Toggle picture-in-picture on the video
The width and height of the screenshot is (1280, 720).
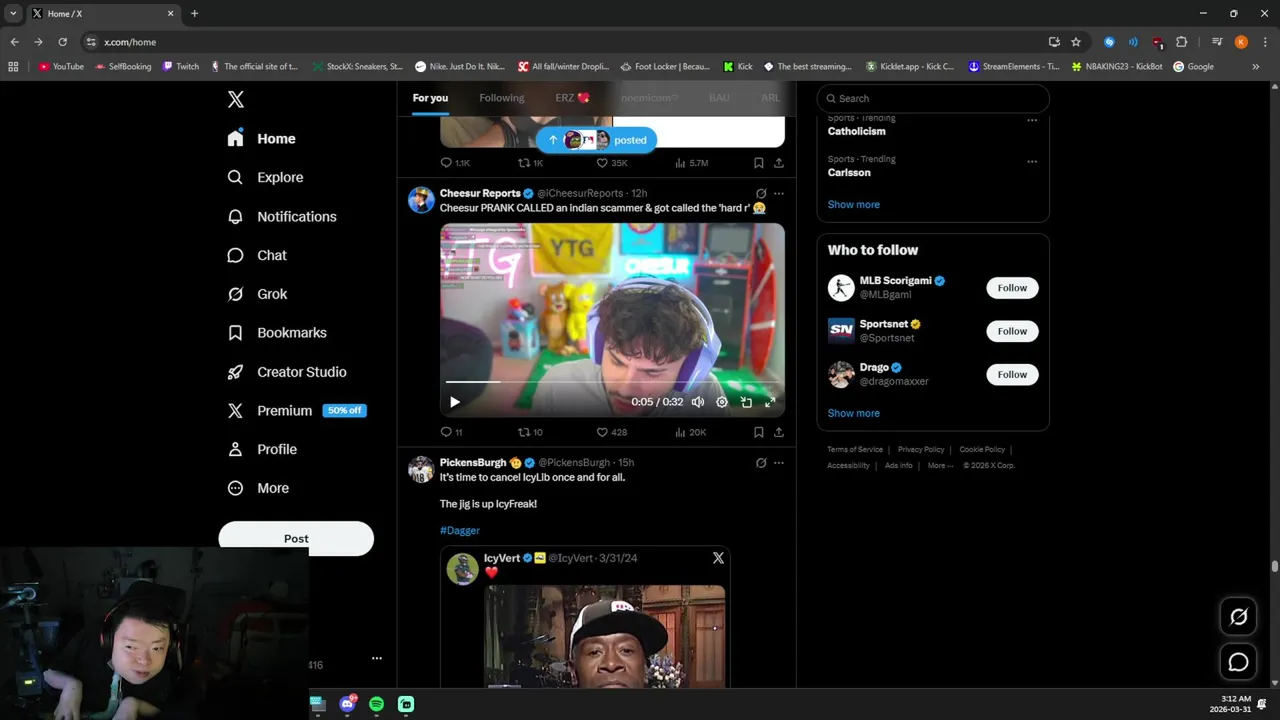pos(746,402)
